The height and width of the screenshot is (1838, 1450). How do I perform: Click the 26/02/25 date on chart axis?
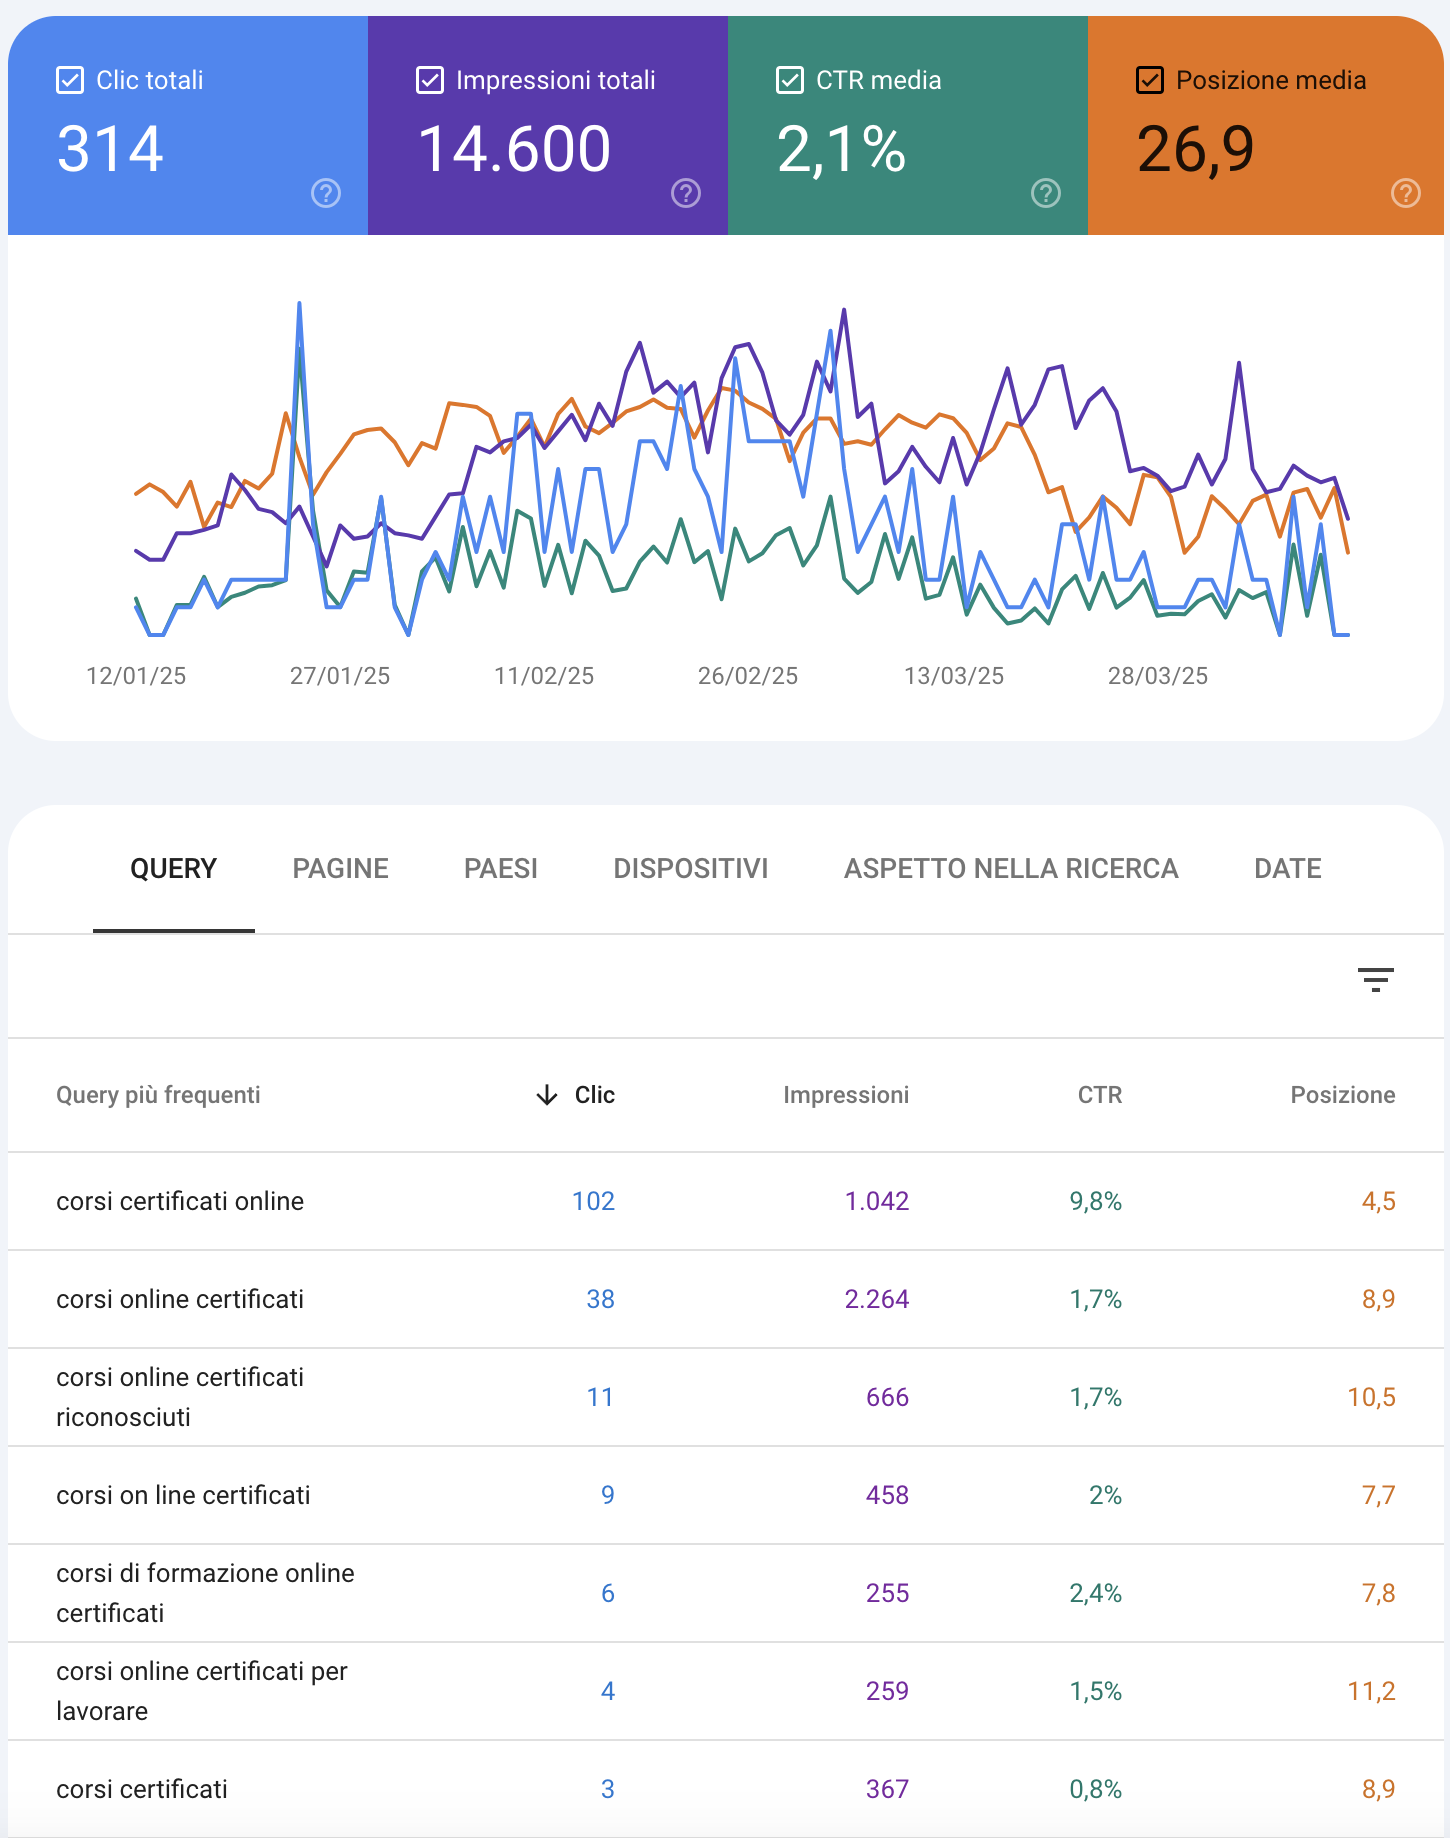pos(747,676)
